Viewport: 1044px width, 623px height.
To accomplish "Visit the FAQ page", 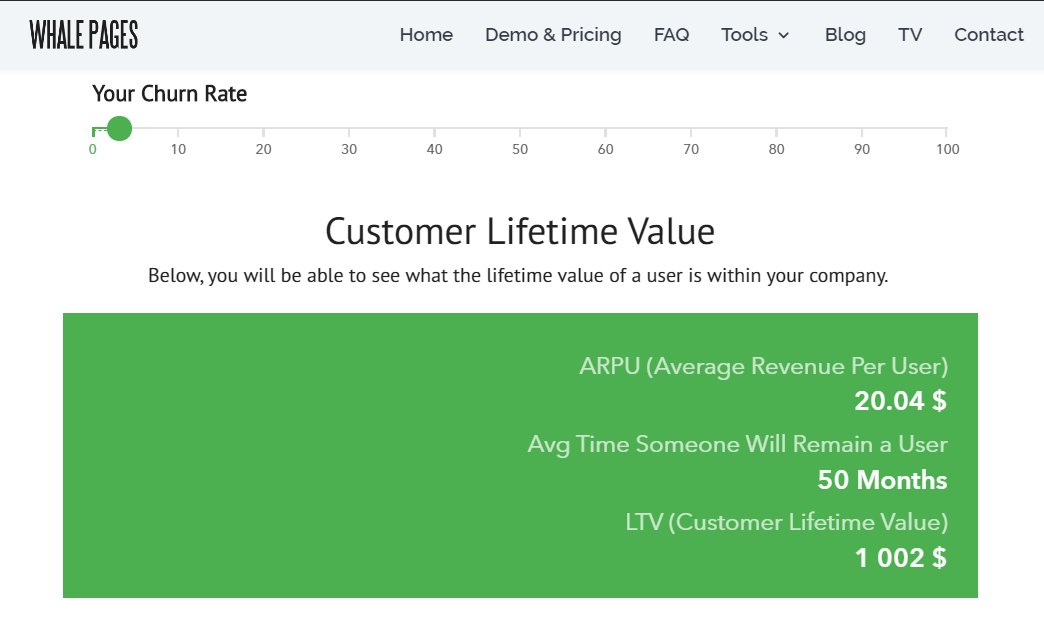I will point(671,35).
